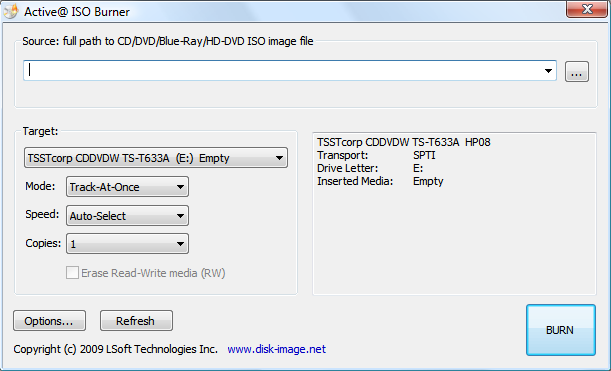Click 'TSSTcorp CDDVDW TS-T633A HP08' info text

pyautogui.click(x=404, y=142)
